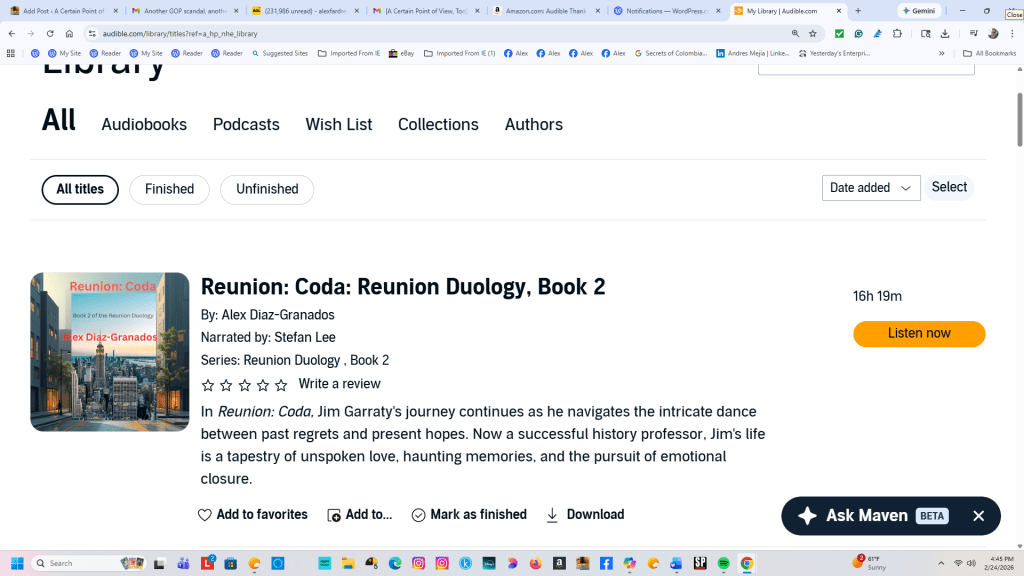Screen dimensions: 1024x576
Task: Click the Add to... collection icon
Action: [334, 515]
